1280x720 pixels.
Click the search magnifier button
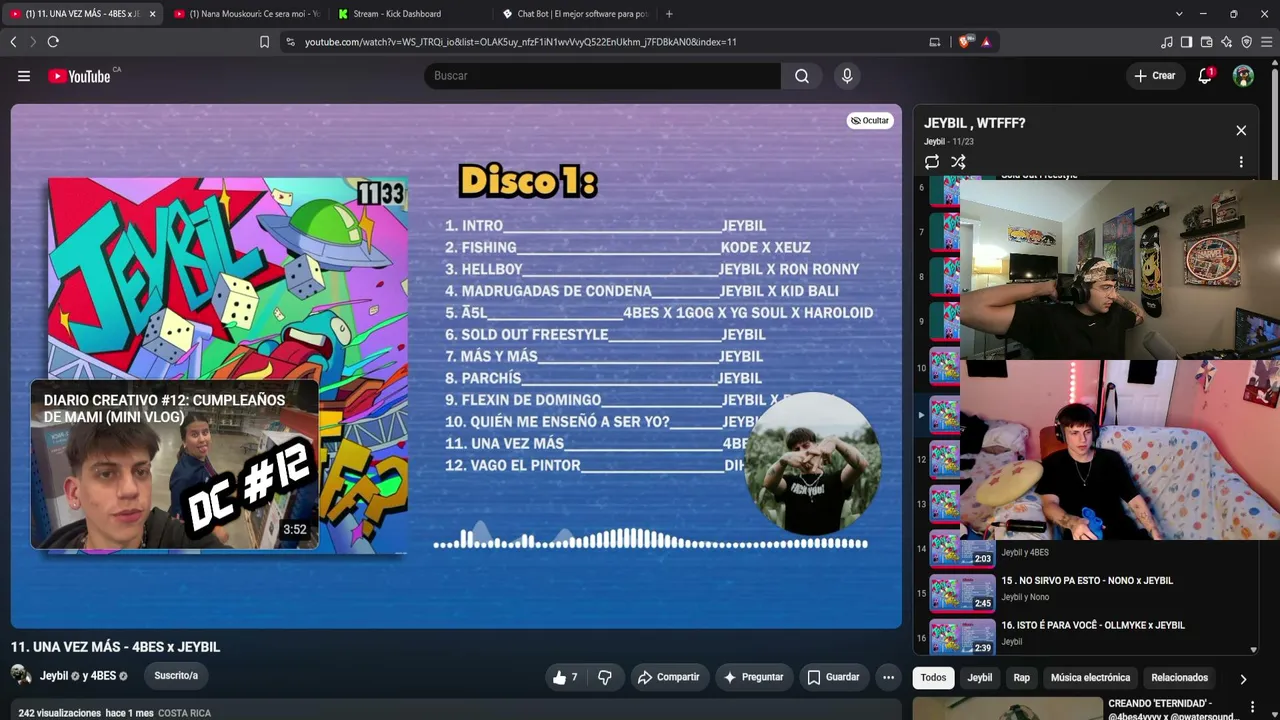point(802,76)
